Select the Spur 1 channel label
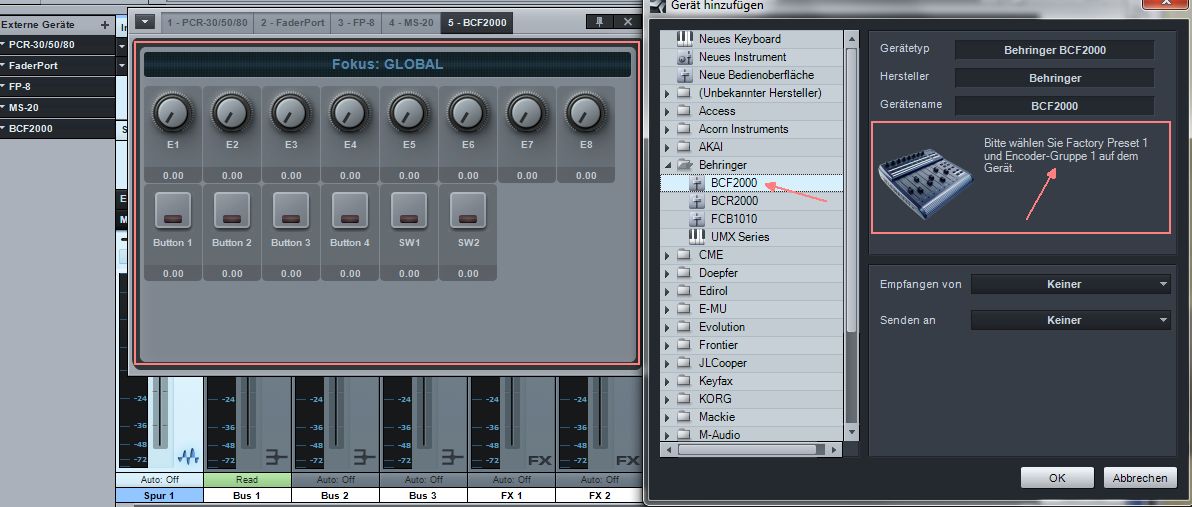 [159, 496]
